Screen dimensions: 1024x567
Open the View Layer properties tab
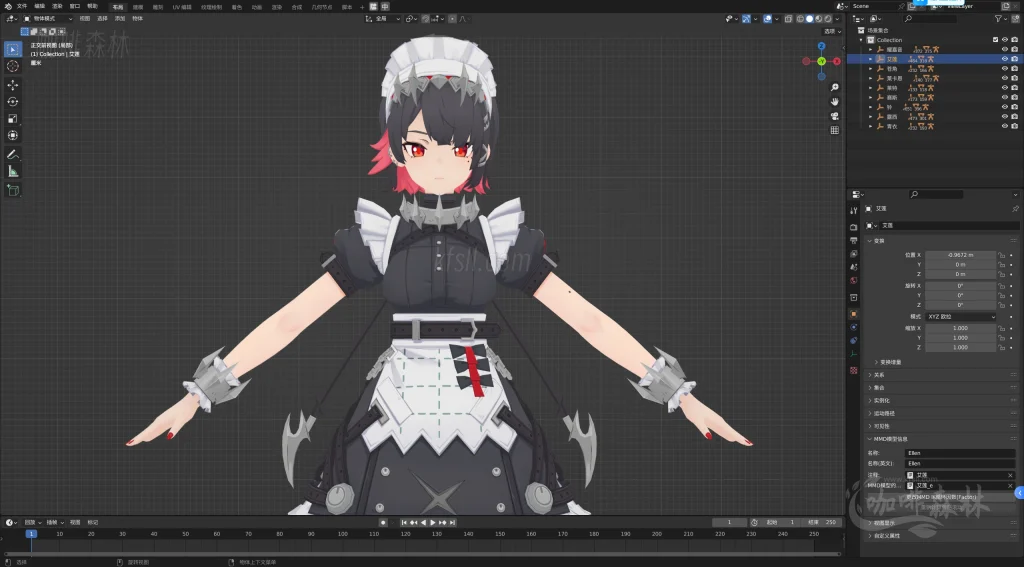click(x=854, y=253)
